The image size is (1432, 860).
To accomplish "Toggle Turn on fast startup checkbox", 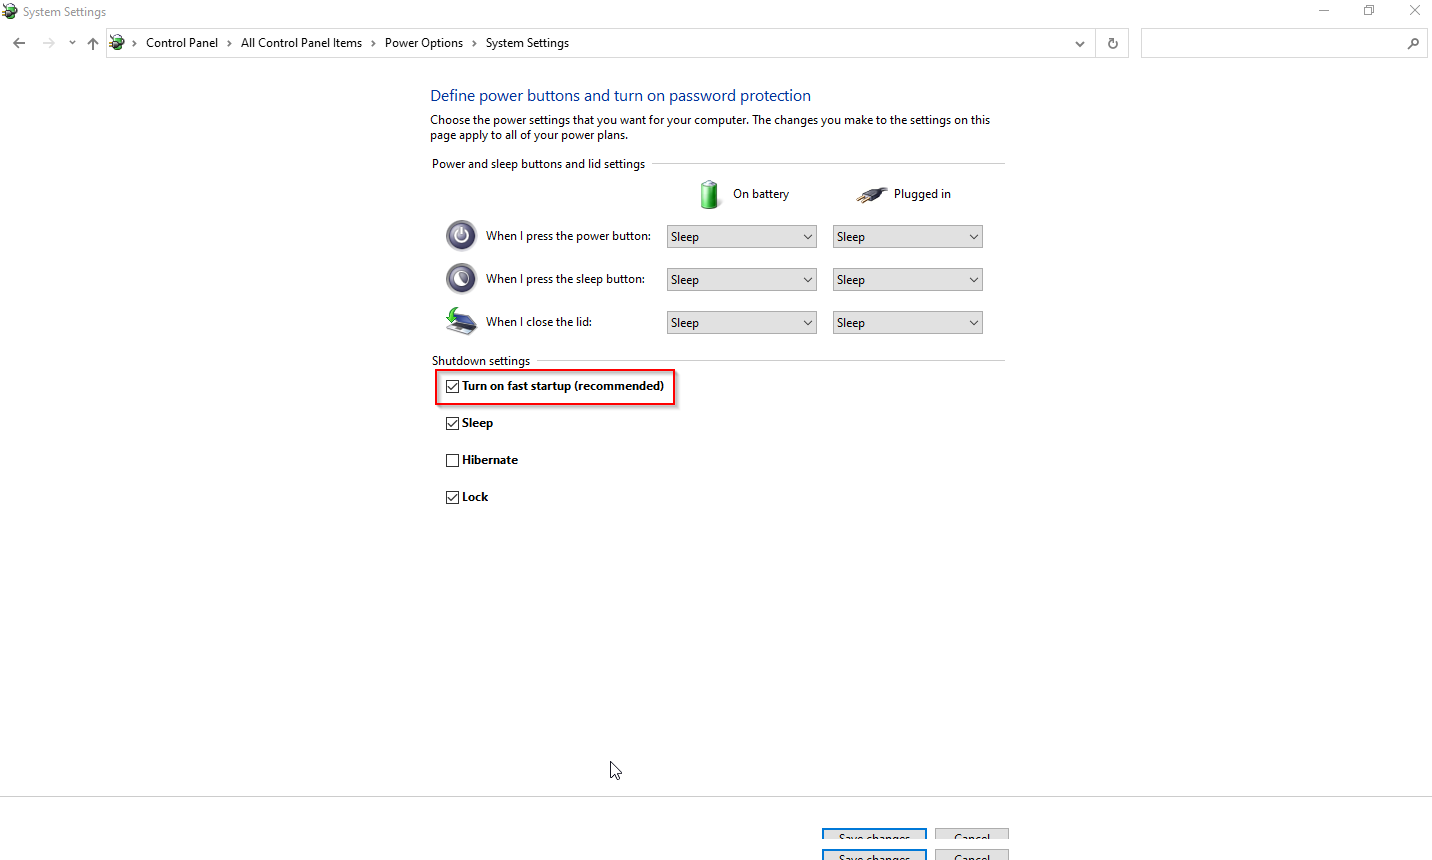I will coord(453,386).
